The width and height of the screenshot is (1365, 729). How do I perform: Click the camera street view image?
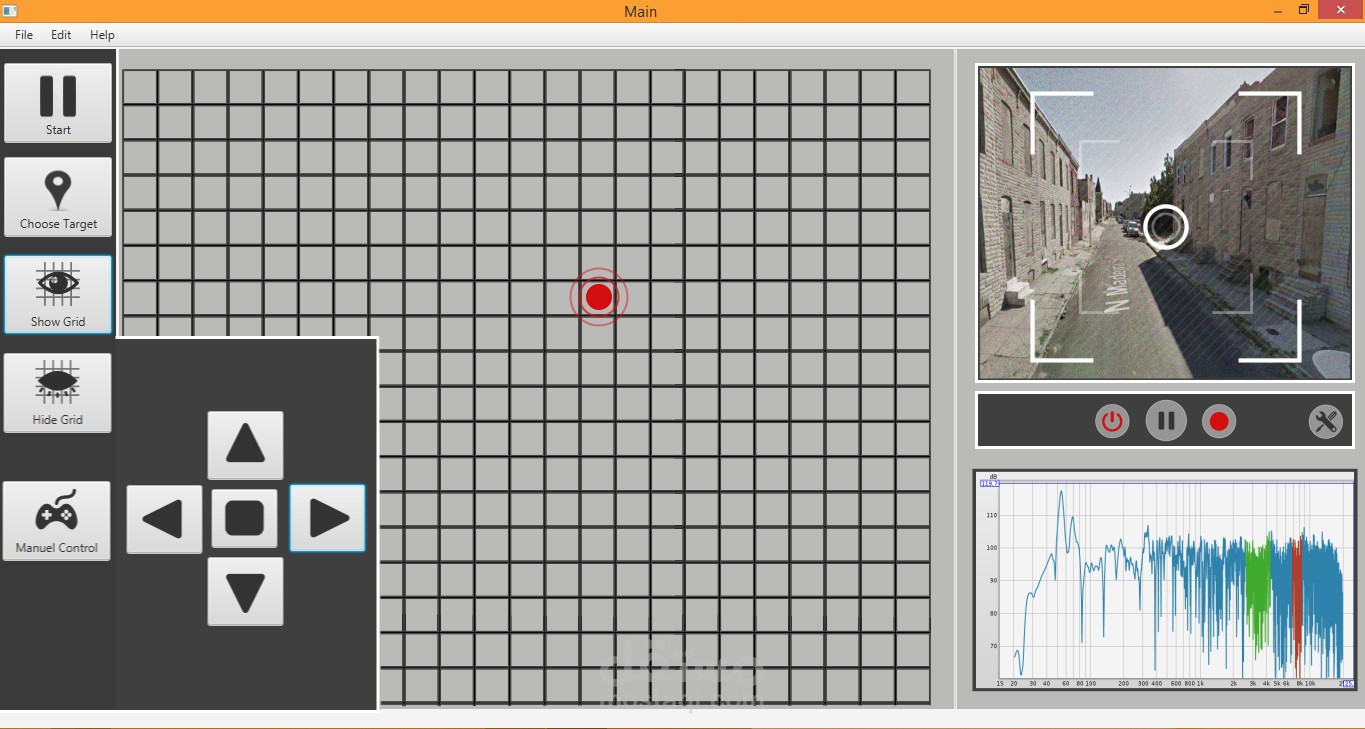click(x=1165, y=224)
